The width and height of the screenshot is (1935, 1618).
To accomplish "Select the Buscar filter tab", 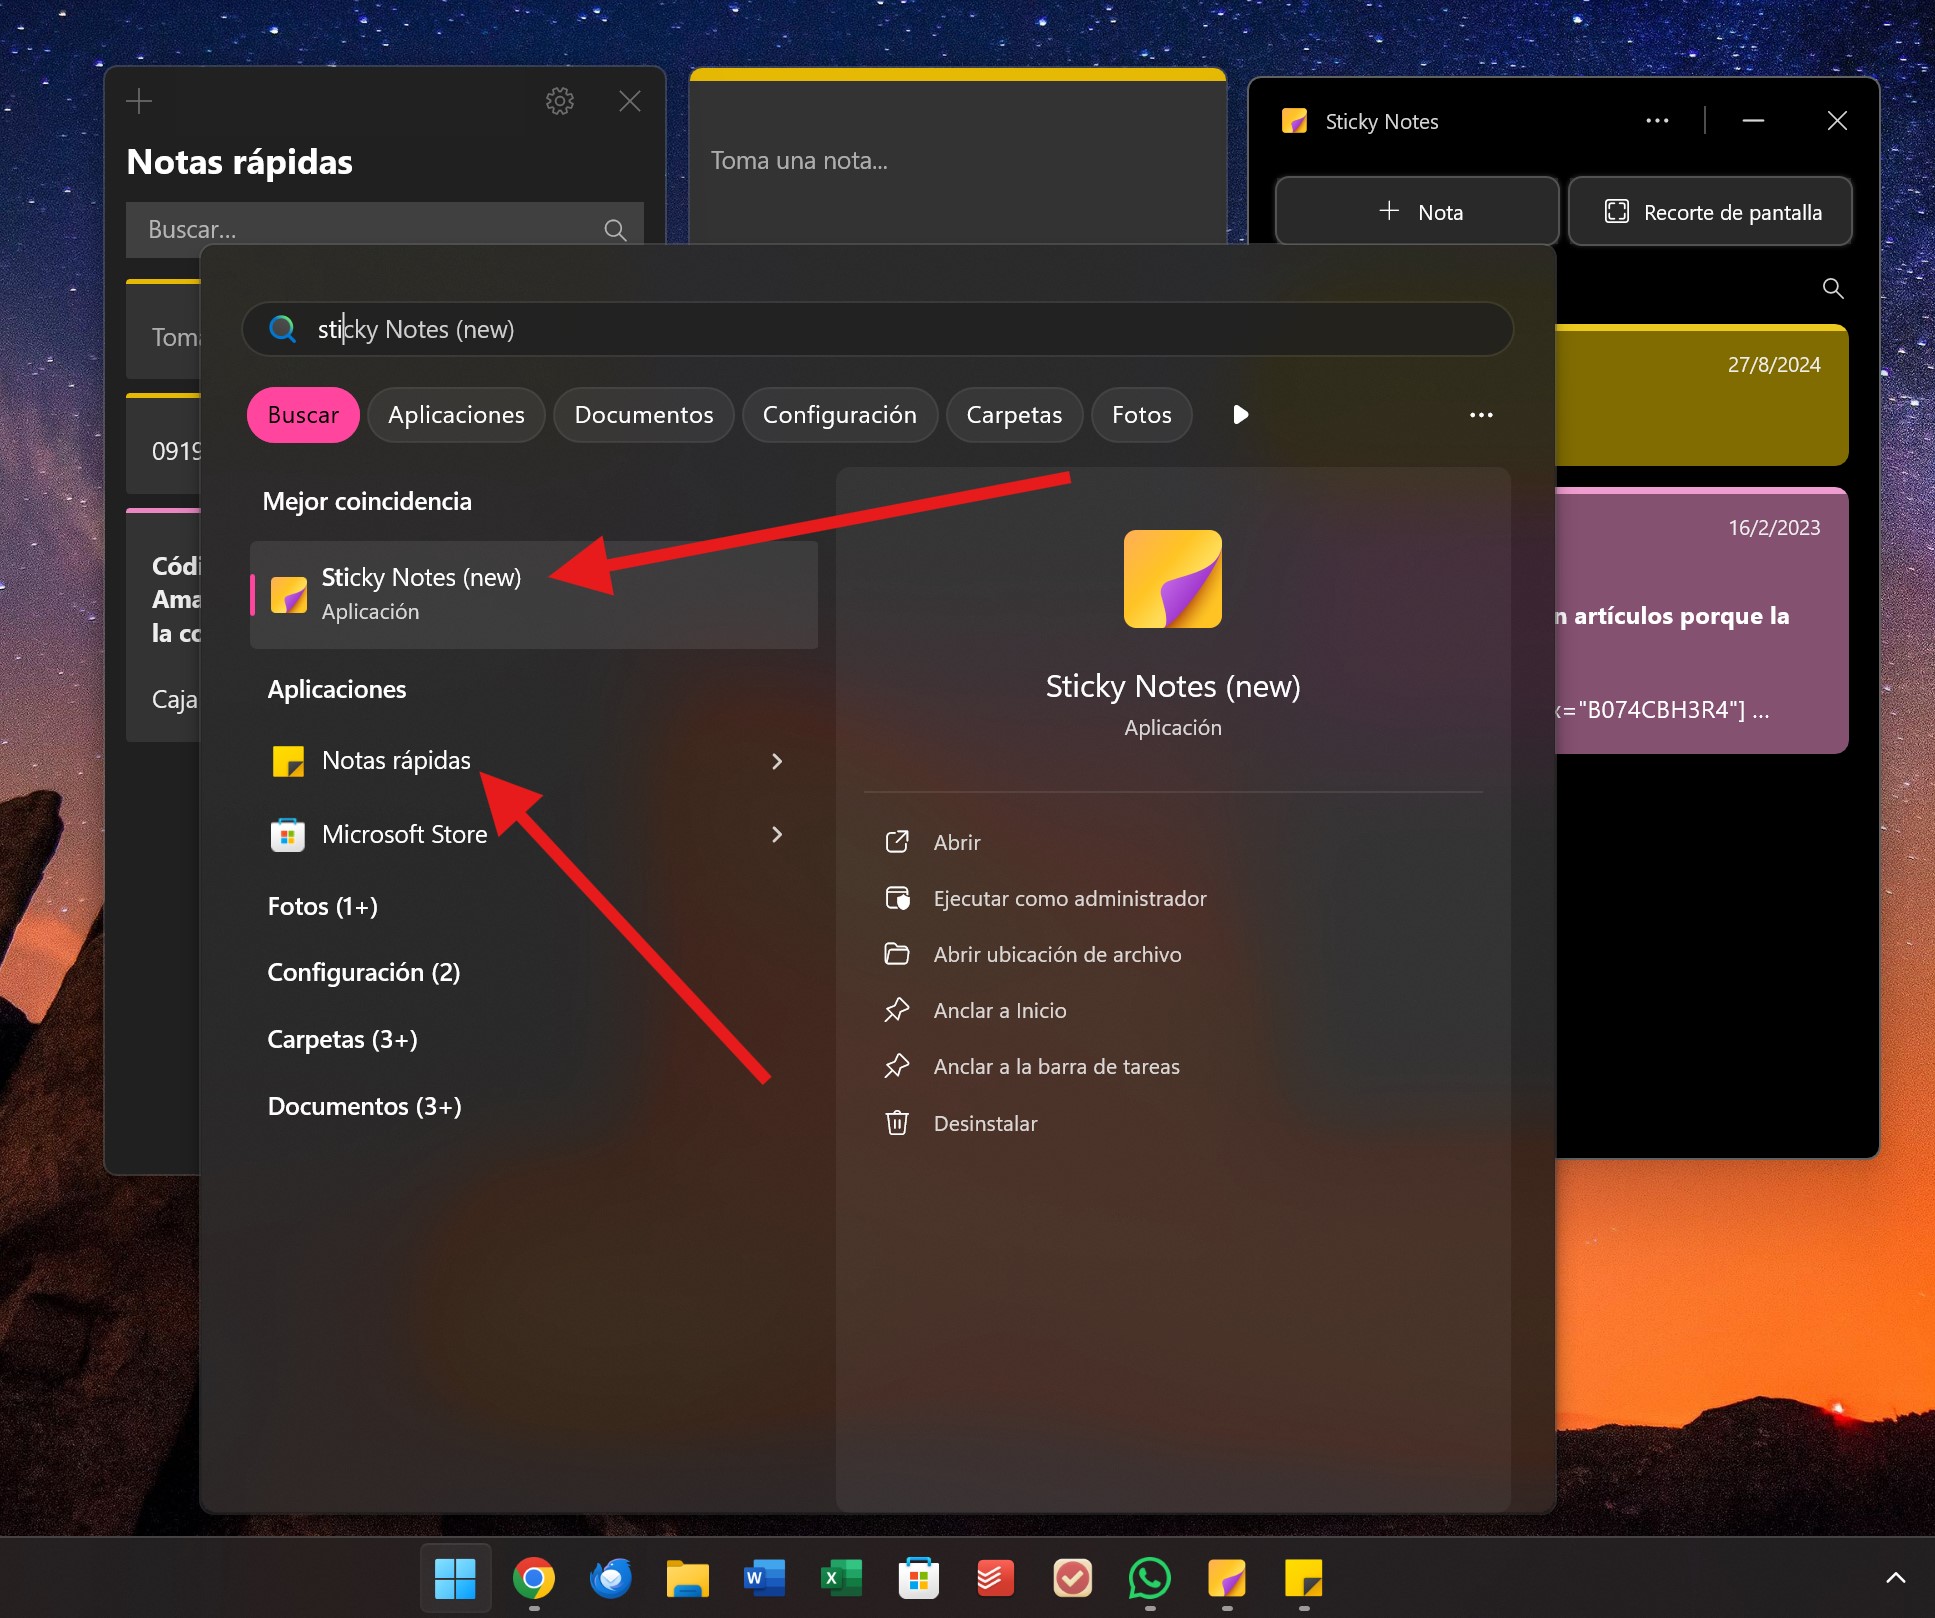I will tap(303, 415).
